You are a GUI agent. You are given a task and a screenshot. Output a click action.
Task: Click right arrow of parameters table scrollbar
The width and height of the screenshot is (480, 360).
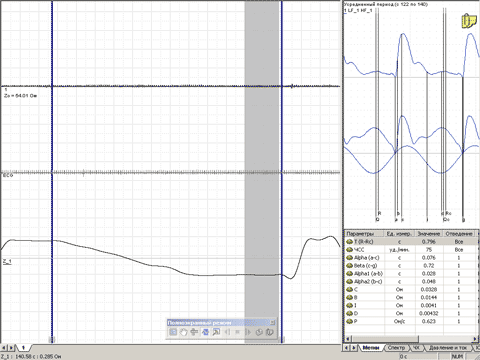point(475,339)
